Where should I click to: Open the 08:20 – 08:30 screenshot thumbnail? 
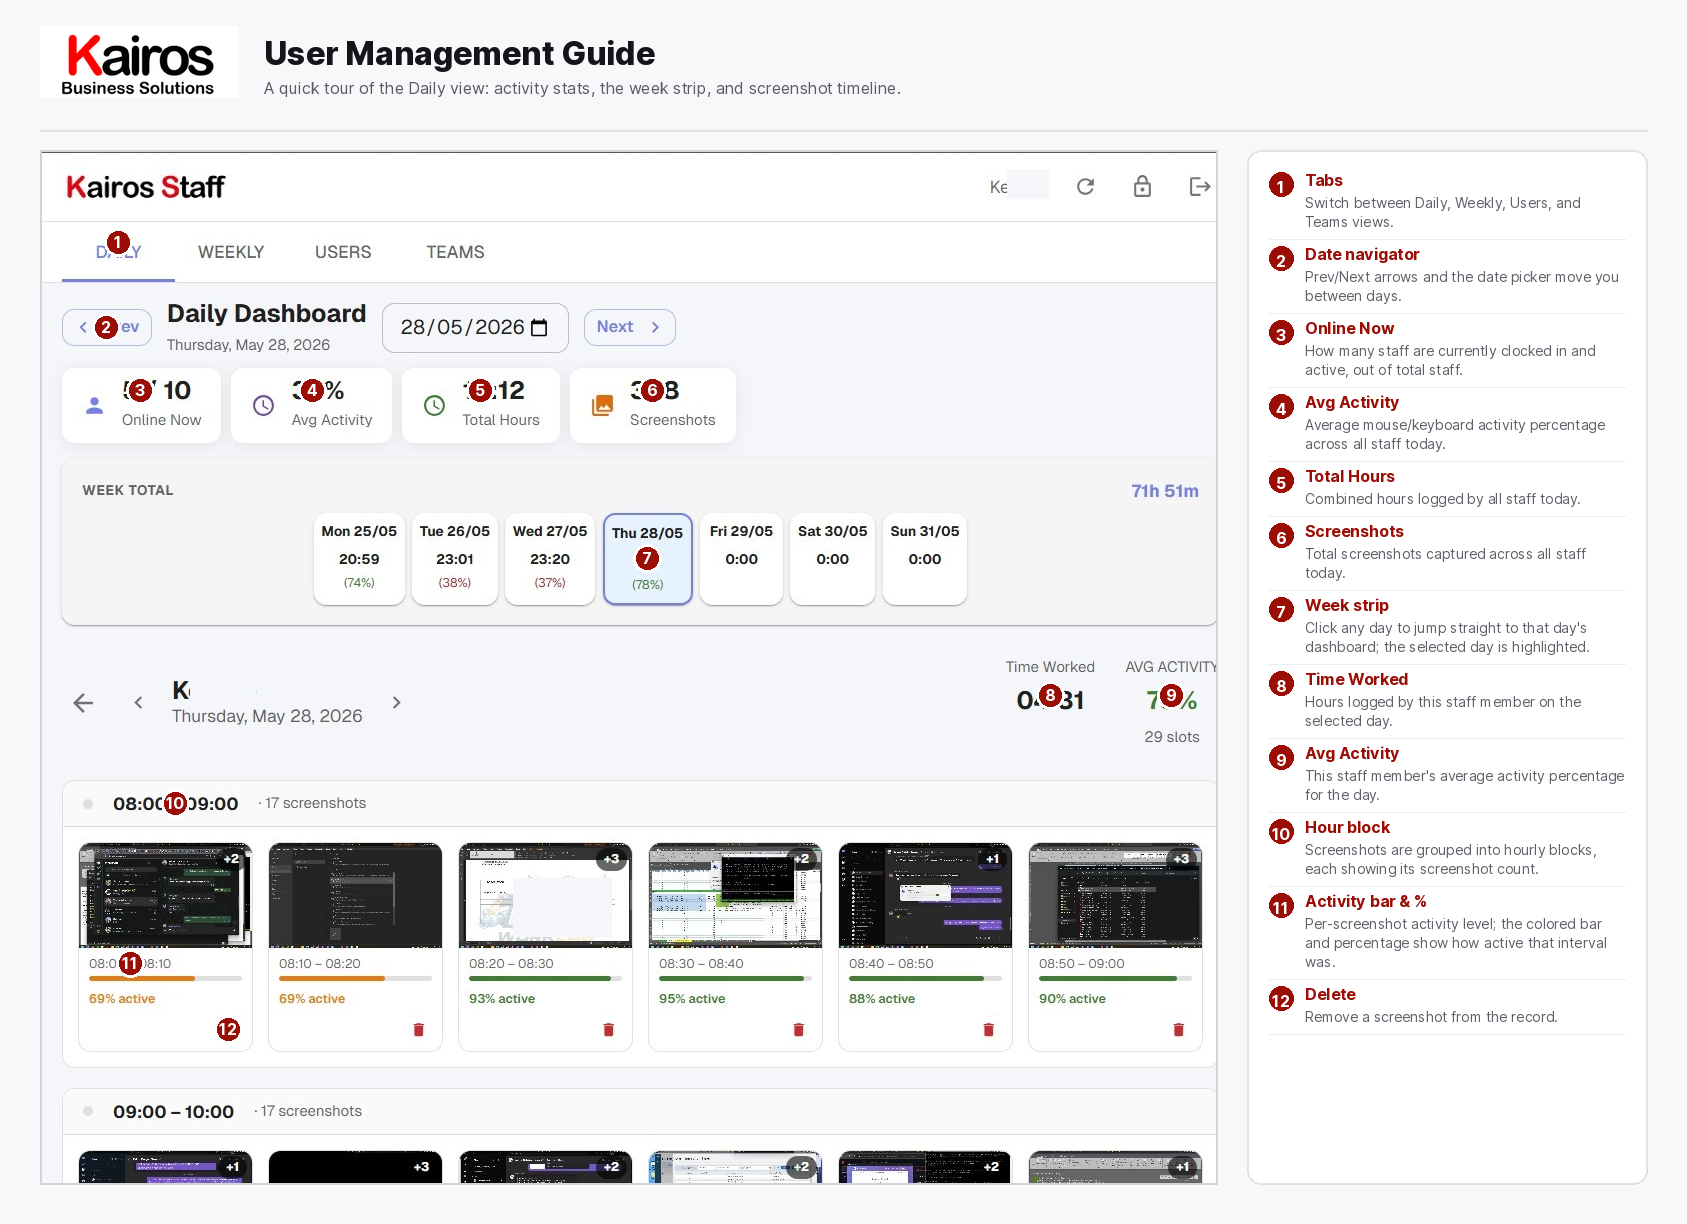(x=545, y=895)
